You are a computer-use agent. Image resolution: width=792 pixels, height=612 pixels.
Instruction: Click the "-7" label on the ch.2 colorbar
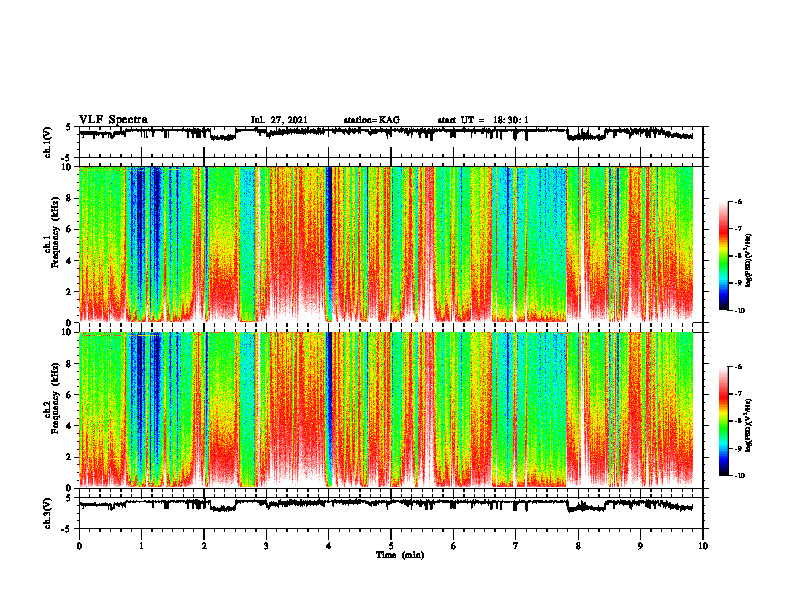[x=738, y=394]
